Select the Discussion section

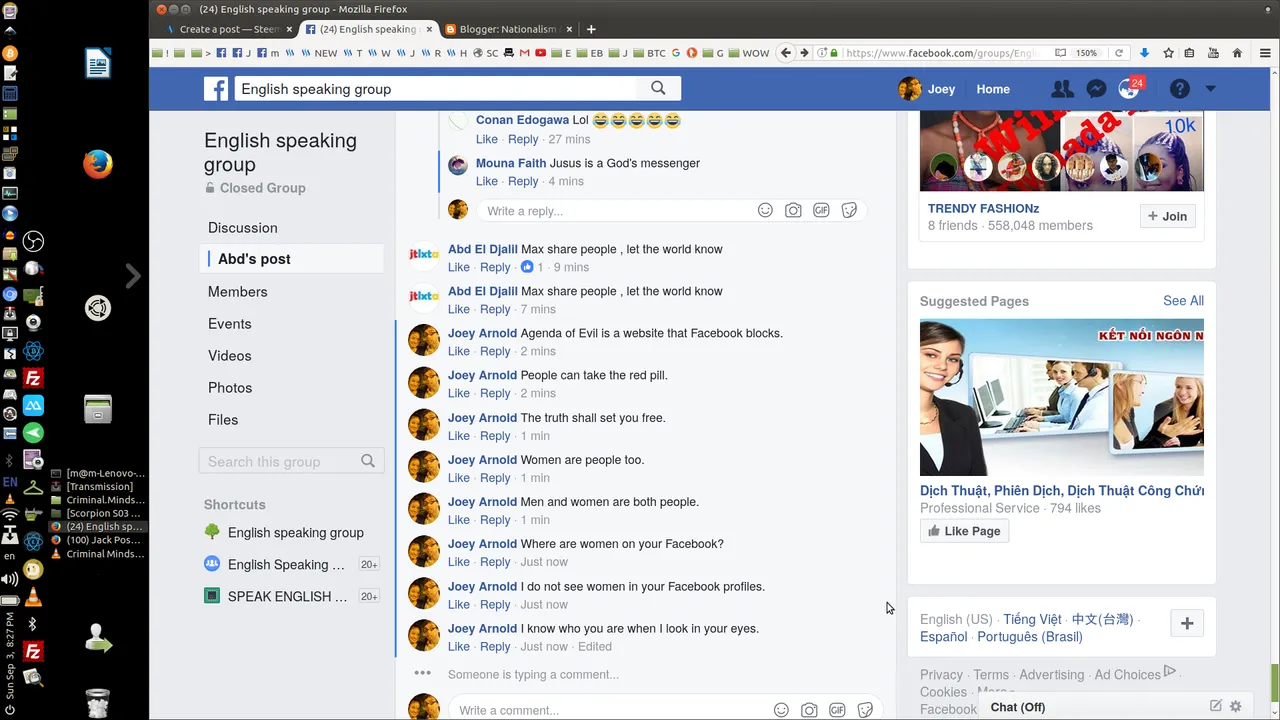tap(243, 228)
